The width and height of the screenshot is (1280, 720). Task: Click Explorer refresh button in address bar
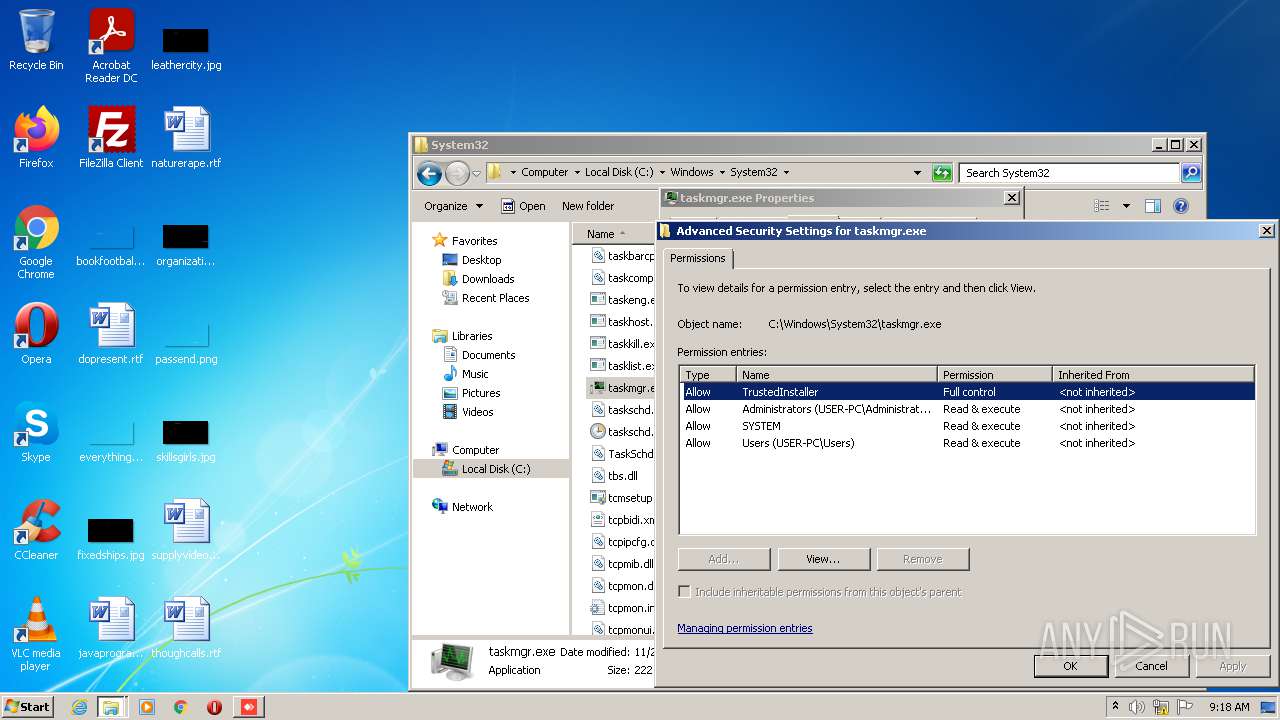coord(942,173)
